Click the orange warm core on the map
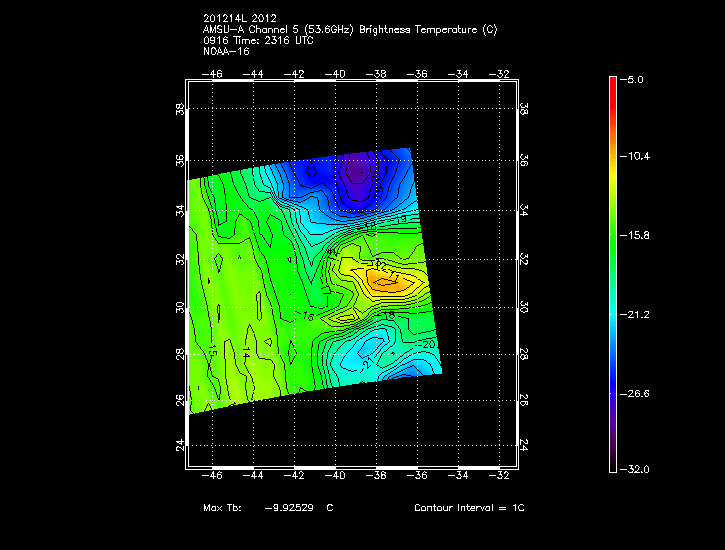The height and width of the screenshot is (550, 725). [x=385, y=283]
